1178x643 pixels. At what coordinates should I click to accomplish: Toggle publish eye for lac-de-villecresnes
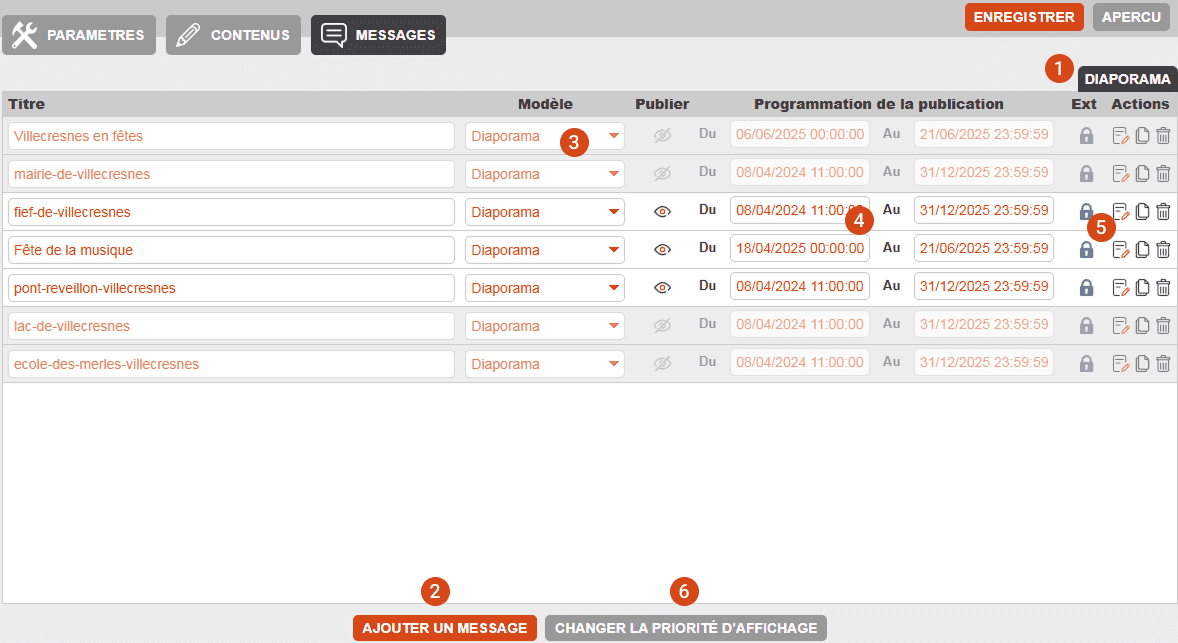point(661,326)
